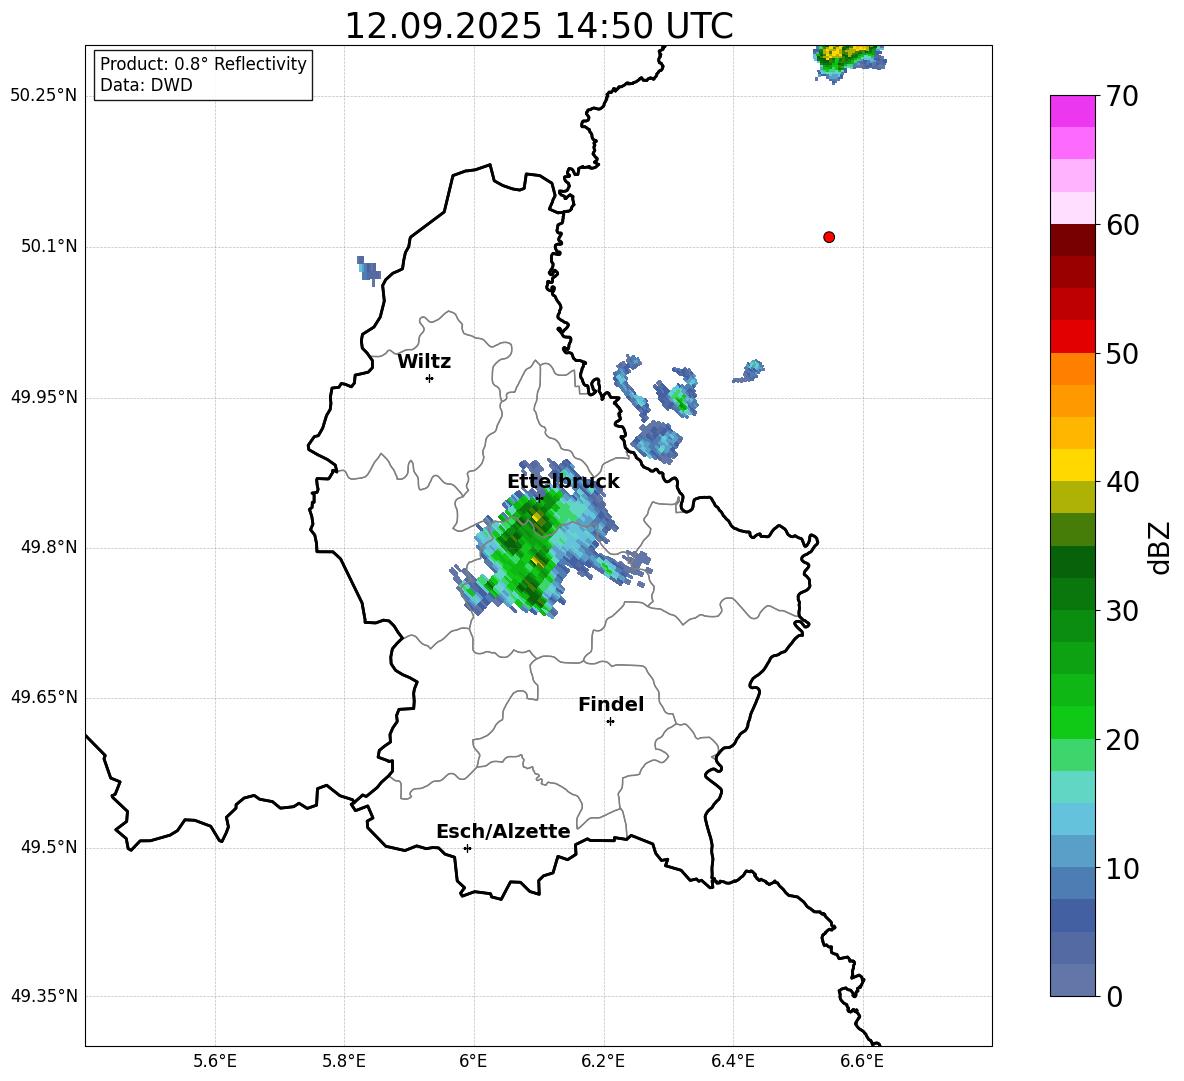Viewport: 1184px width, 1081px height.
Task: Click the Wiltz city label
Action: (x=424, y=362)
